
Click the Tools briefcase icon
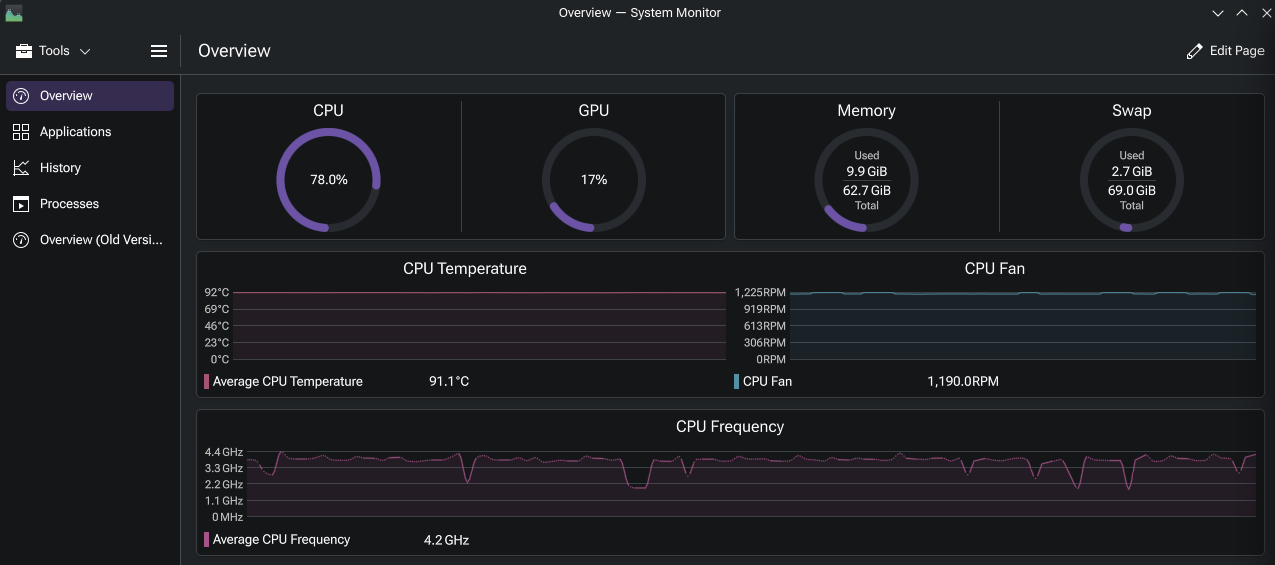[x=24, y=51]
